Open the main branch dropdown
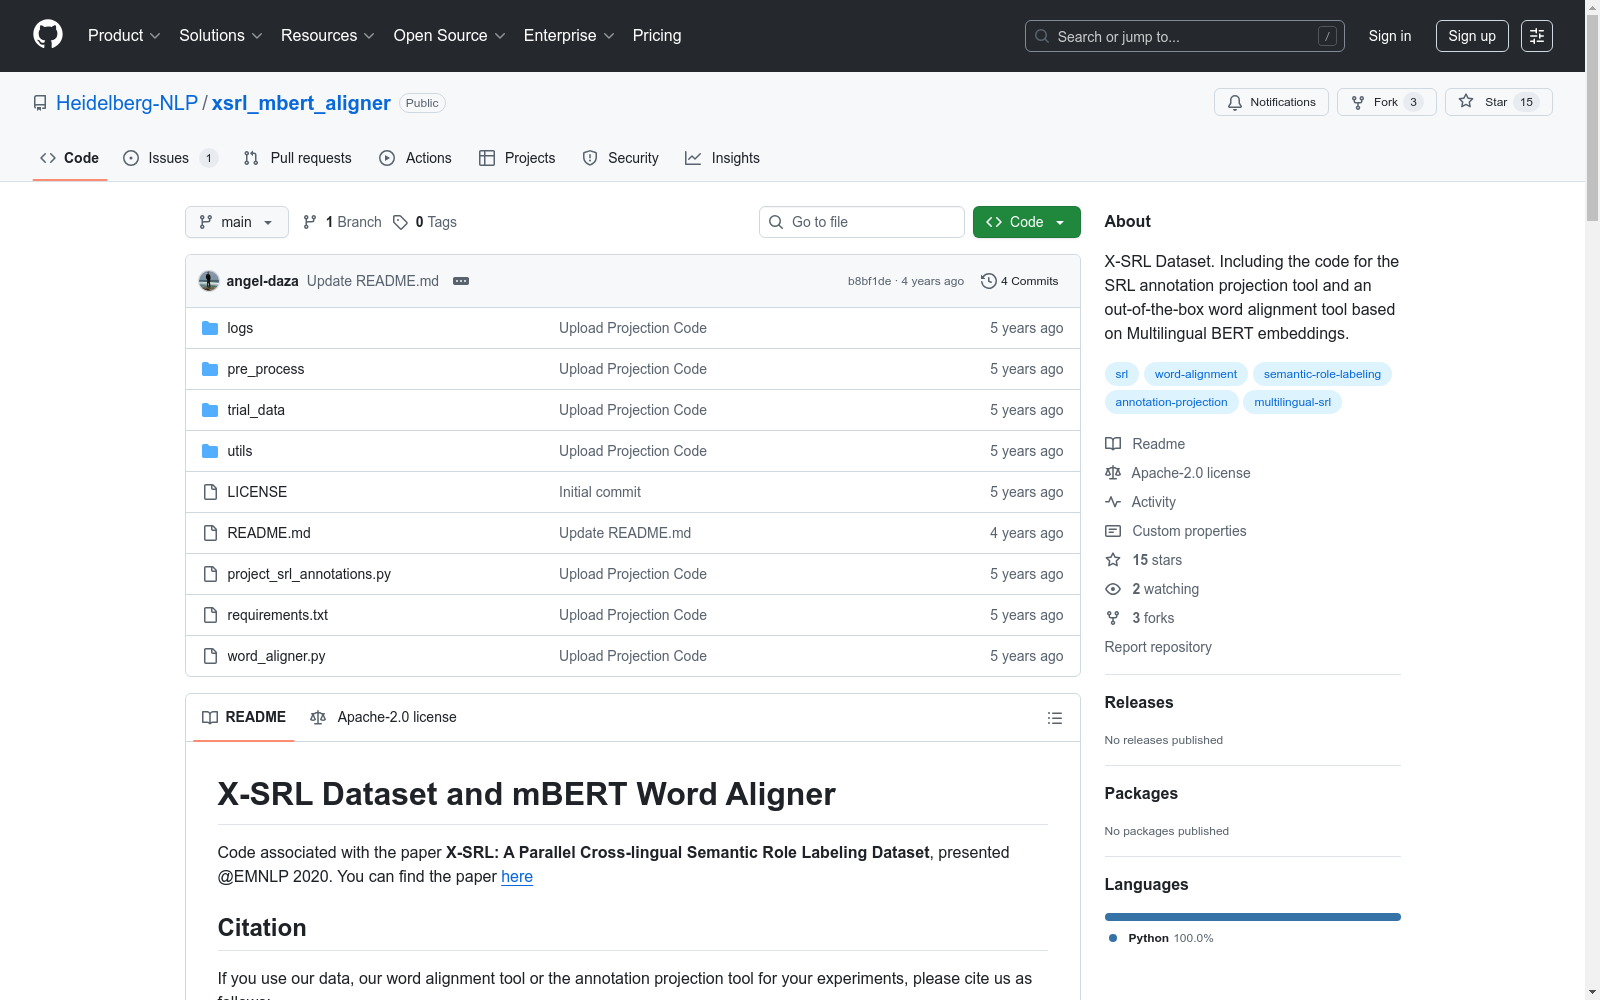This screenshot has width=1600, height=1000. (x=236, y=222)
